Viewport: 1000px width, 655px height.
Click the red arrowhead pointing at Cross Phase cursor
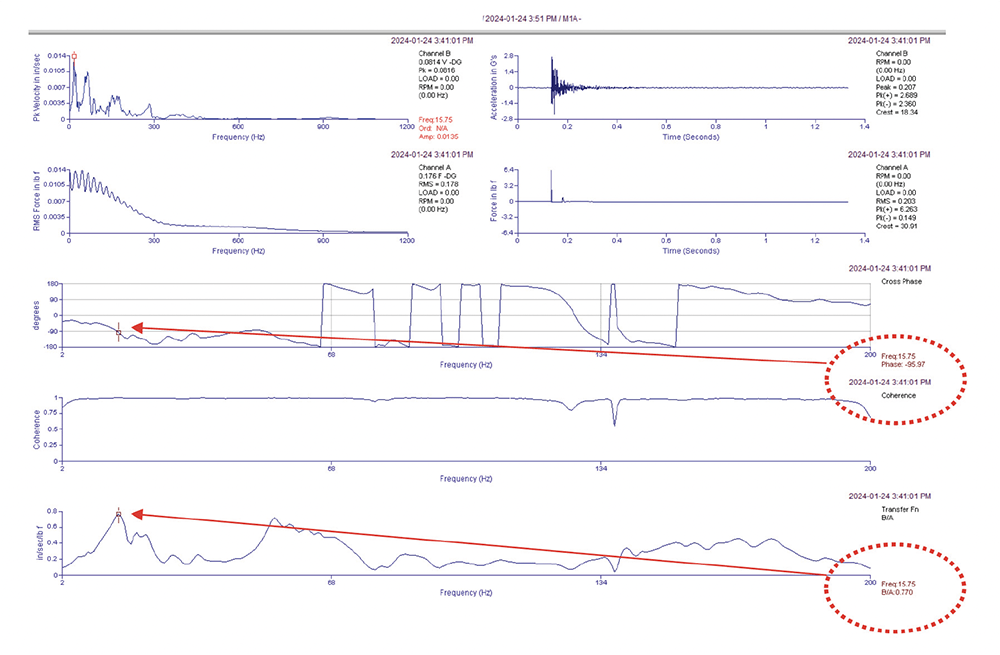(138, 327)
